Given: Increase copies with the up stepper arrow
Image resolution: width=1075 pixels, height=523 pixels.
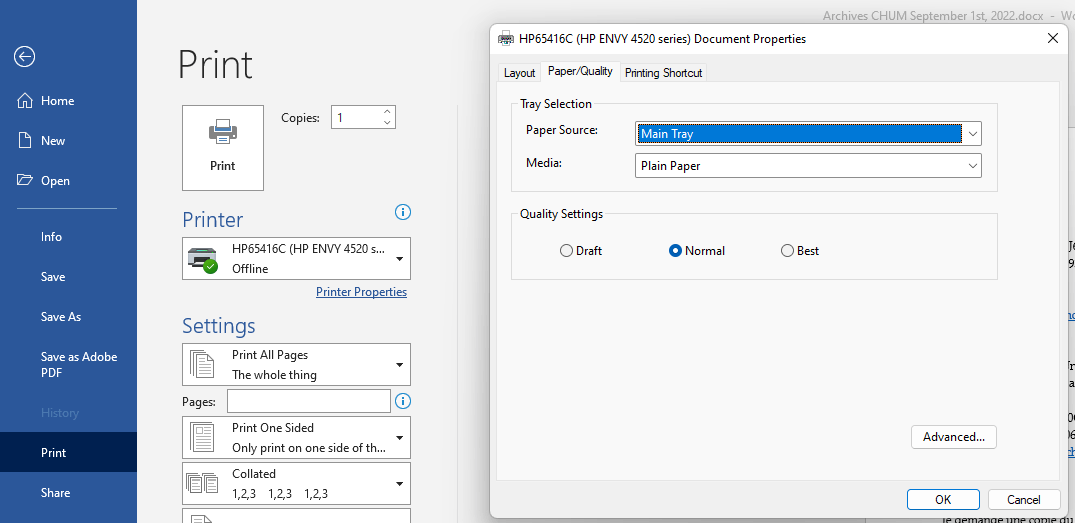Looking at the screenshot, I should point(387,112).
